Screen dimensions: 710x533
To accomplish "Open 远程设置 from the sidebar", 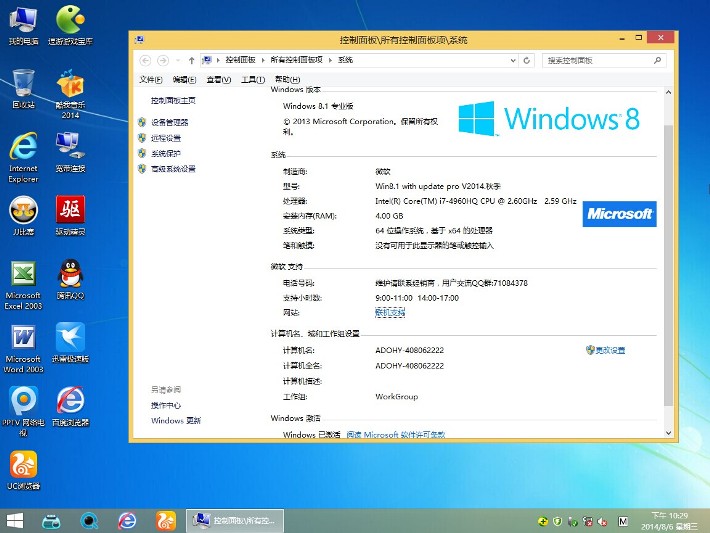I will click(x=166, y=138).
